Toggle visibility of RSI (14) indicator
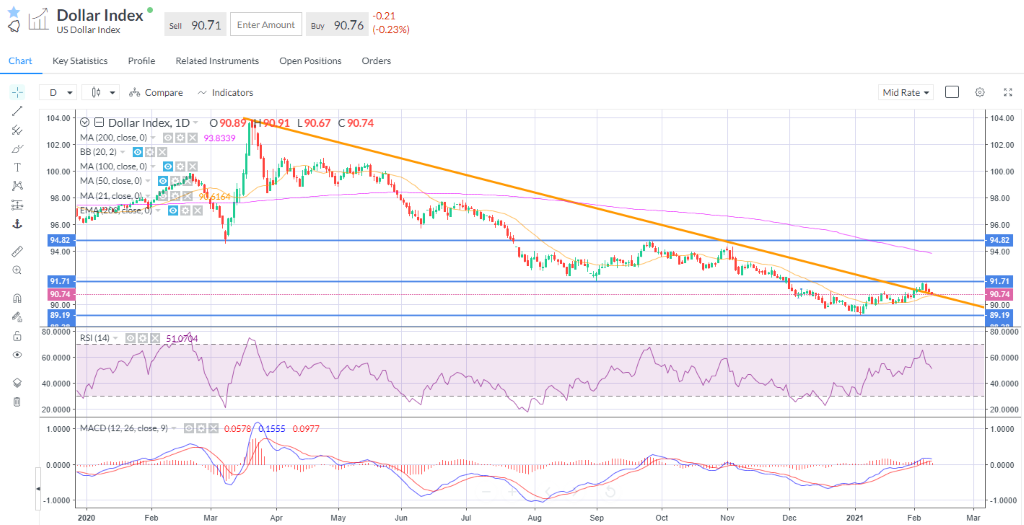 click(x=130, y=338)
